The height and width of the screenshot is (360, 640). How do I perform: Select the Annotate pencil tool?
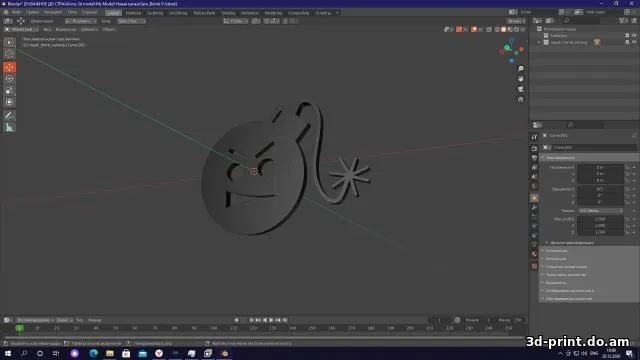pos(9,116)
